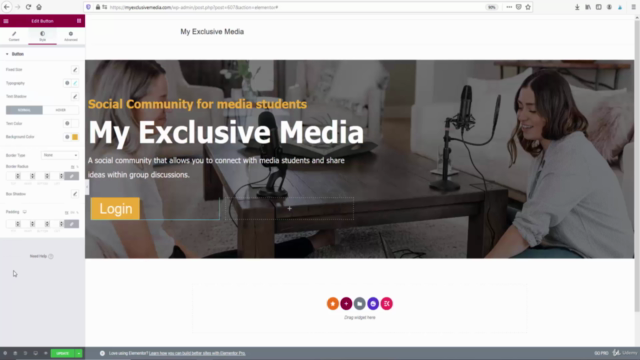Click Go Pro in footer
The image size is (640, 360).
tap(601, 353)
